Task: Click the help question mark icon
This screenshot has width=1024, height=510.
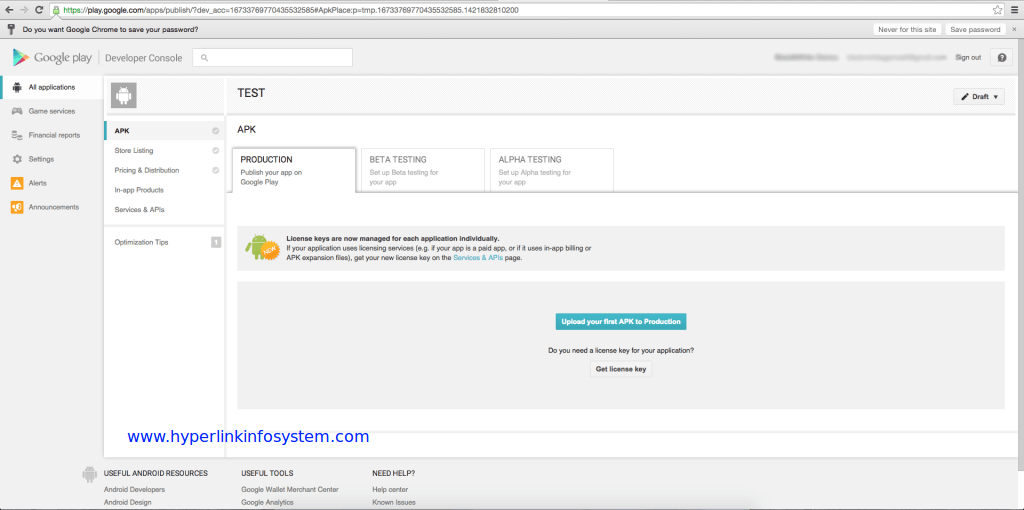Action: (x=1001, y=57)
